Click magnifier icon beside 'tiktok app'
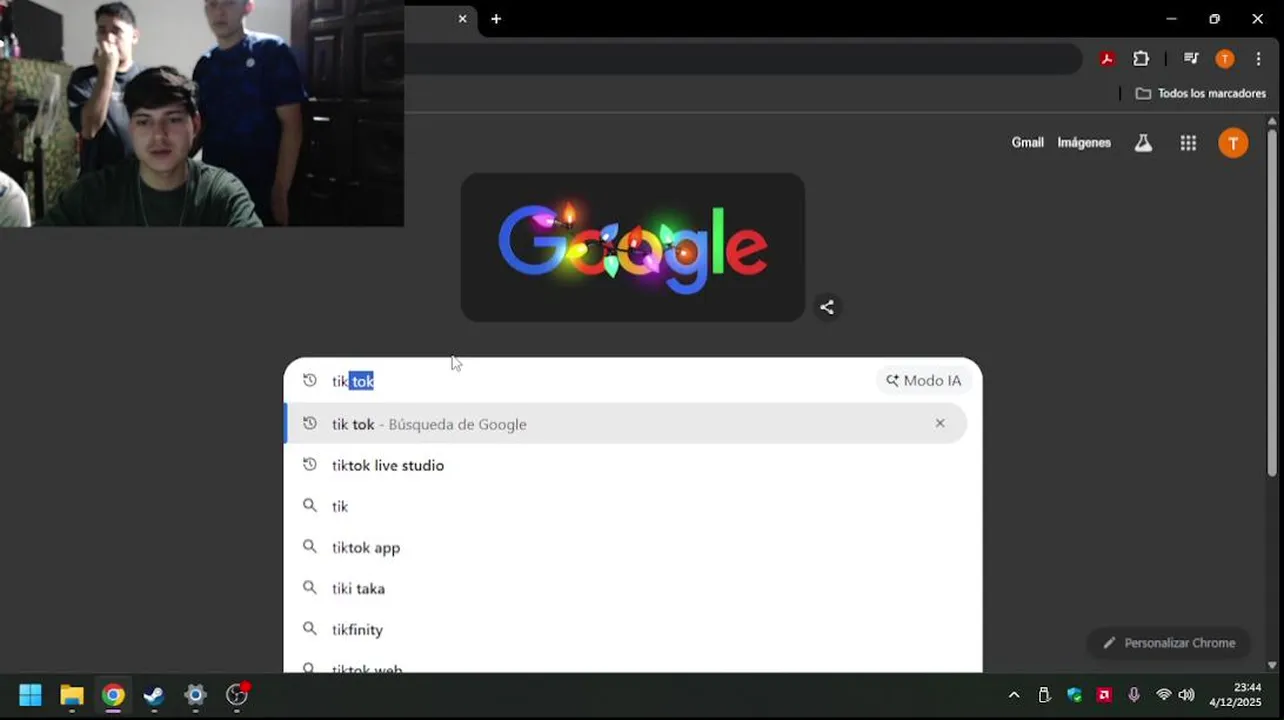 pyautogui.click(x=310, y=547)
